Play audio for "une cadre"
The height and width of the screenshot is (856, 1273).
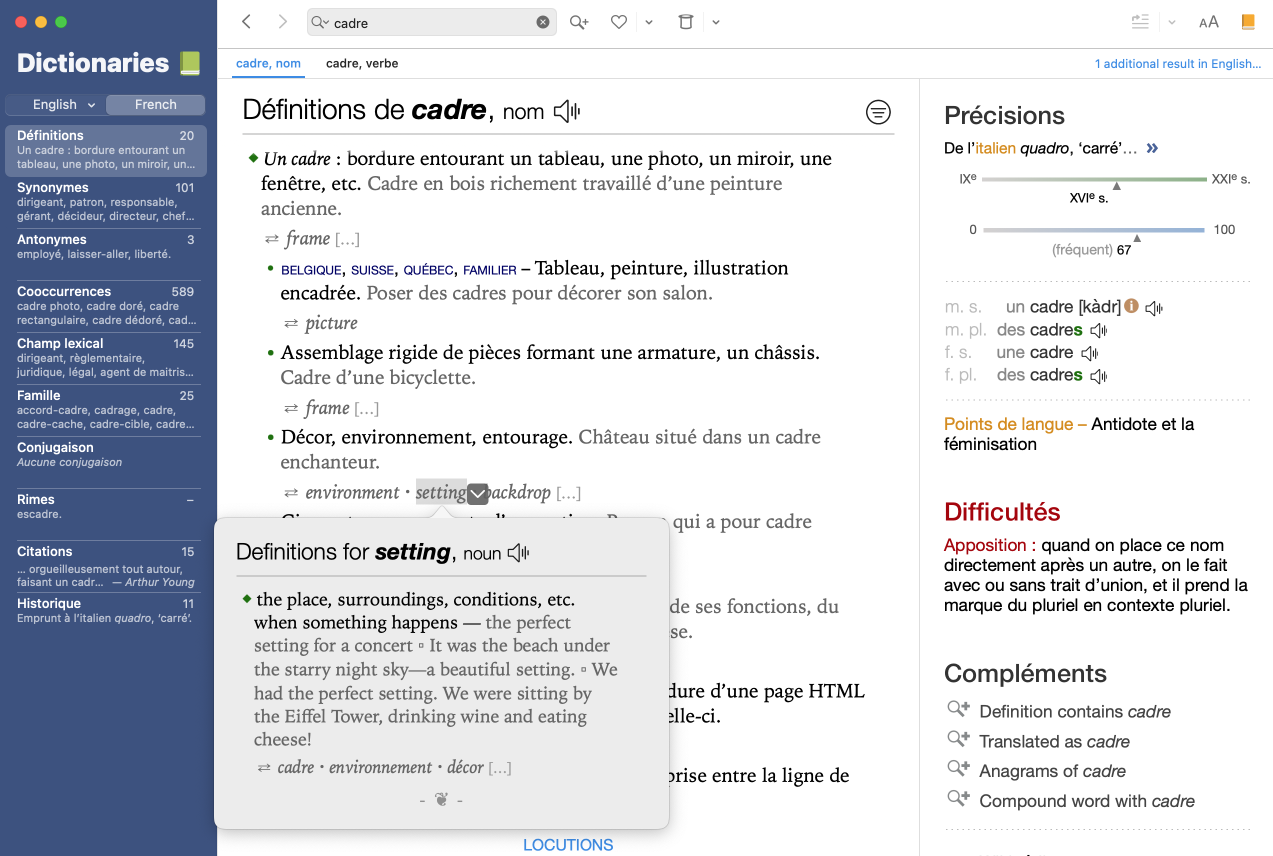(x=1090, y=353)
